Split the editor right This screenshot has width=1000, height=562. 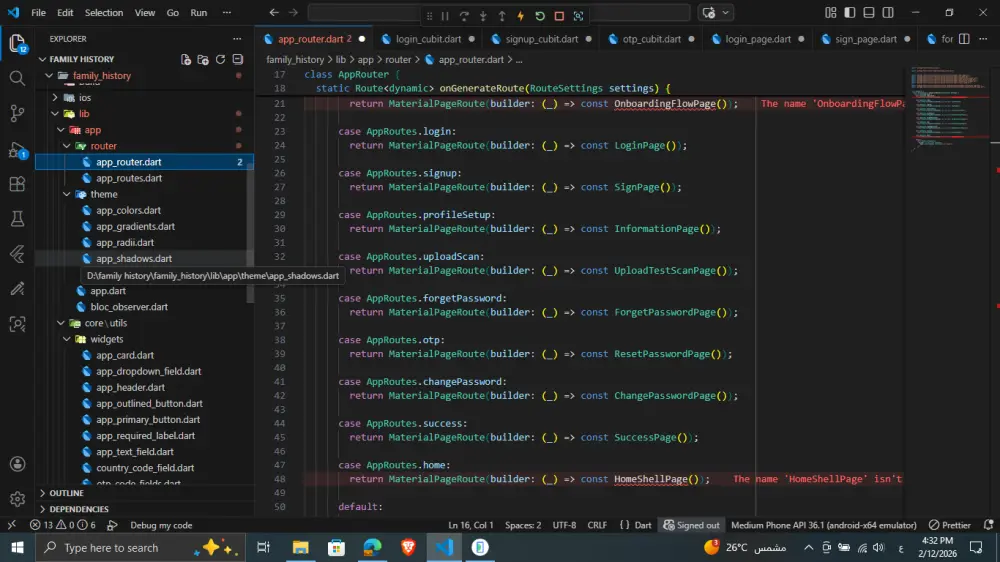pyautogui.click(x=964, y=39)
